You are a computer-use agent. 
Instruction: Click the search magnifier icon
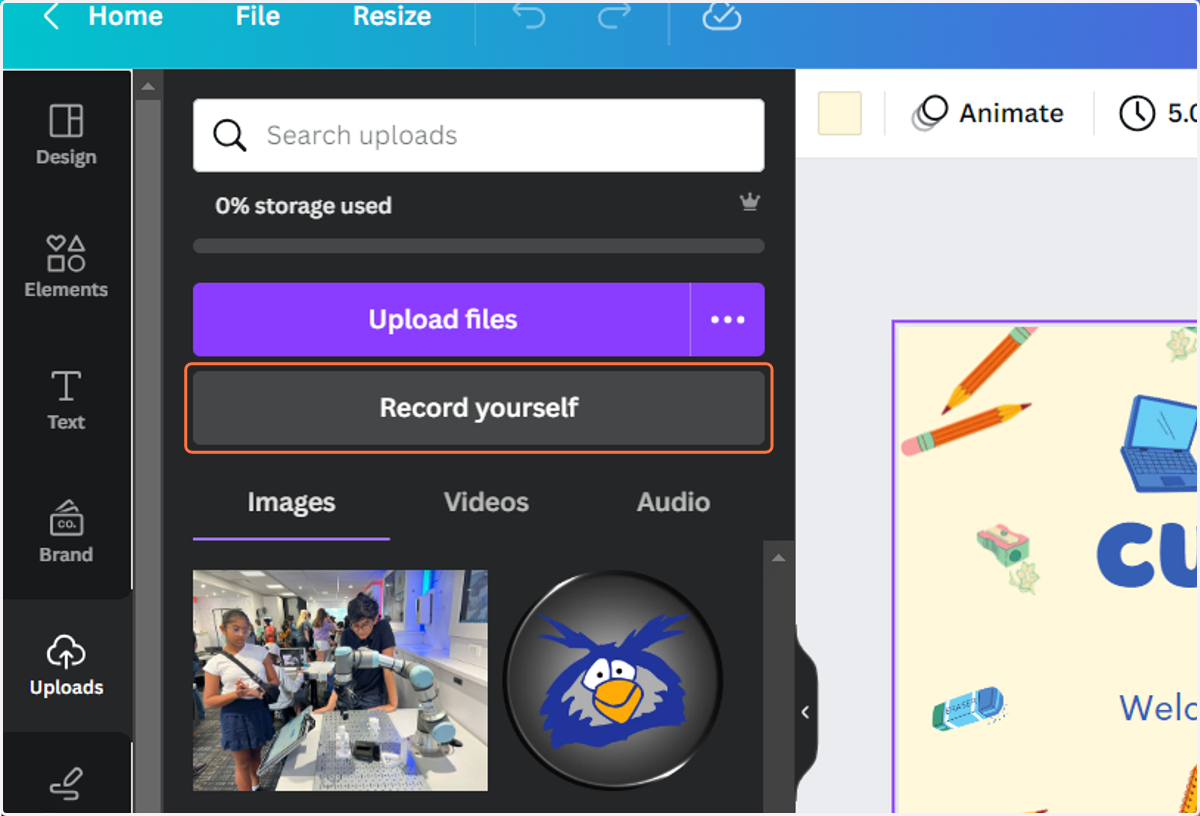(230, 135)
